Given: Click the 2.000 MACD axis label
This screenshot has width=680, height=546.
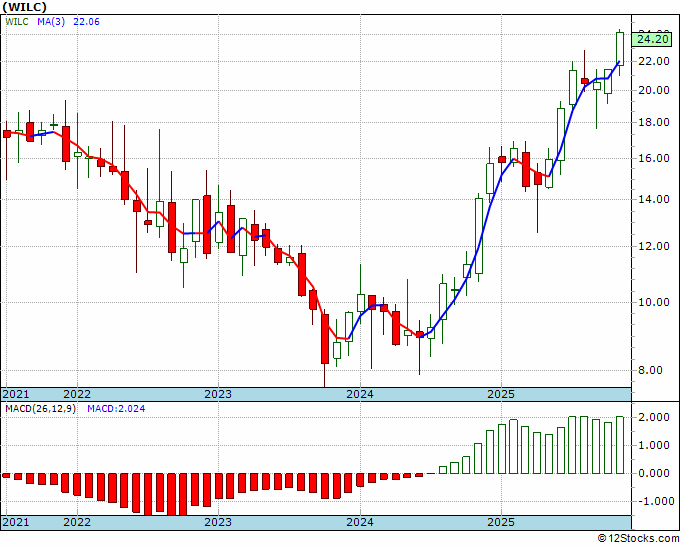Looking at the screenshot, I should (x=654, y=417).
